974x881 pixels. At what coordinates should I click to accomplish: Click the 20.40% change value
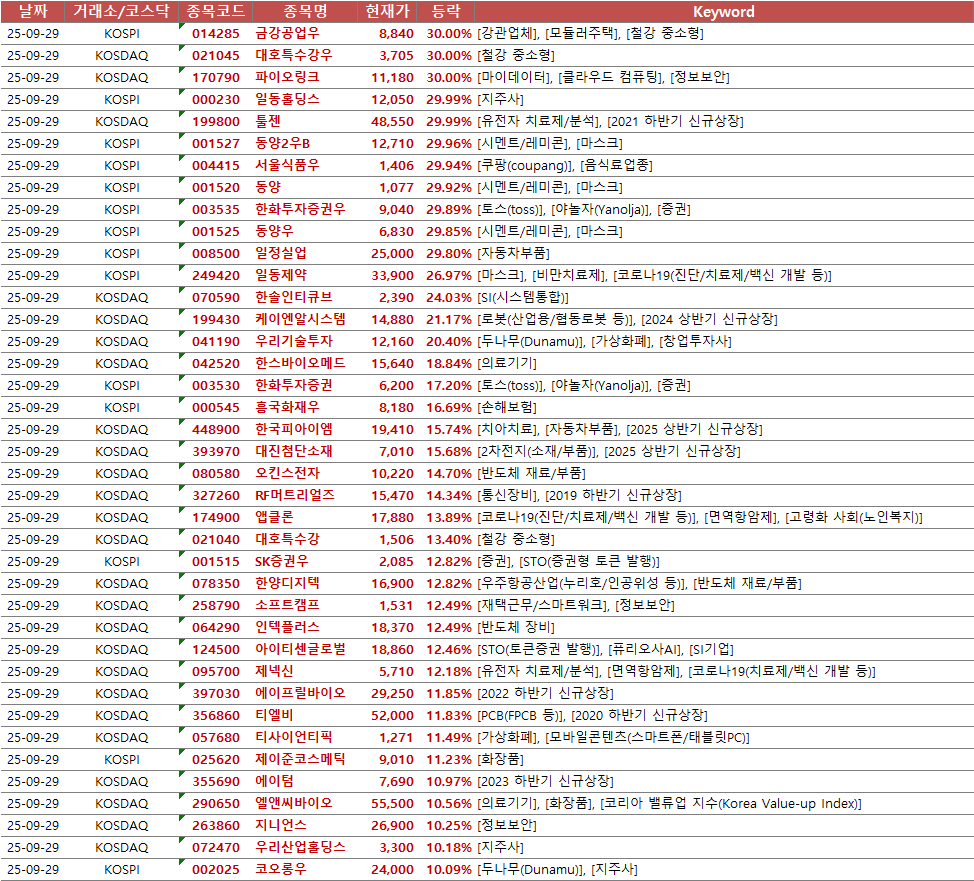[x=448, y=342]
